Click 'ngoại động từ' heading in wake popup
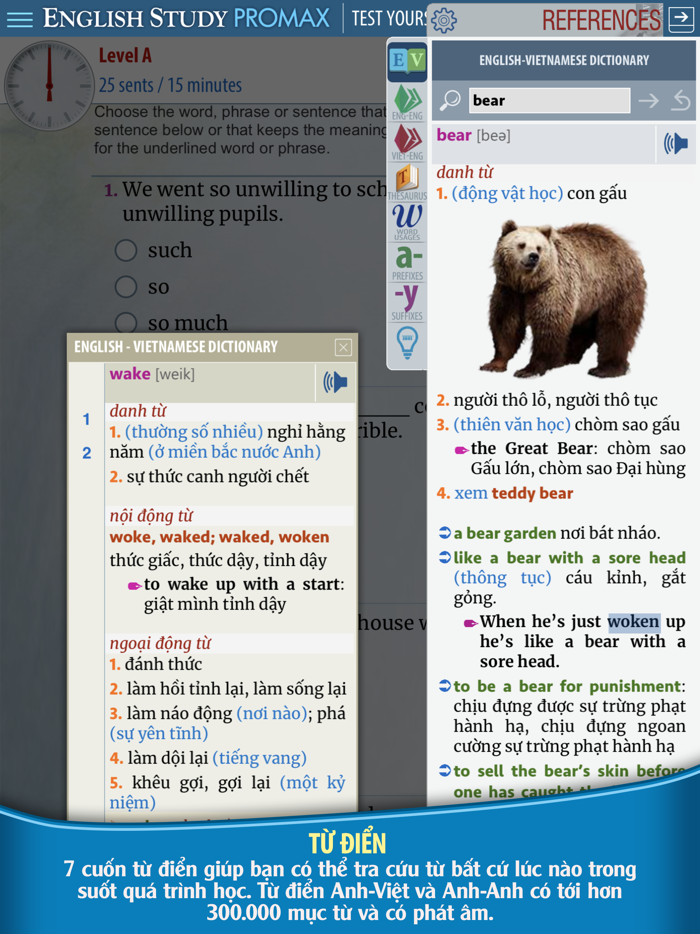Screen dimensions: 700x934 tap(160, 643)
